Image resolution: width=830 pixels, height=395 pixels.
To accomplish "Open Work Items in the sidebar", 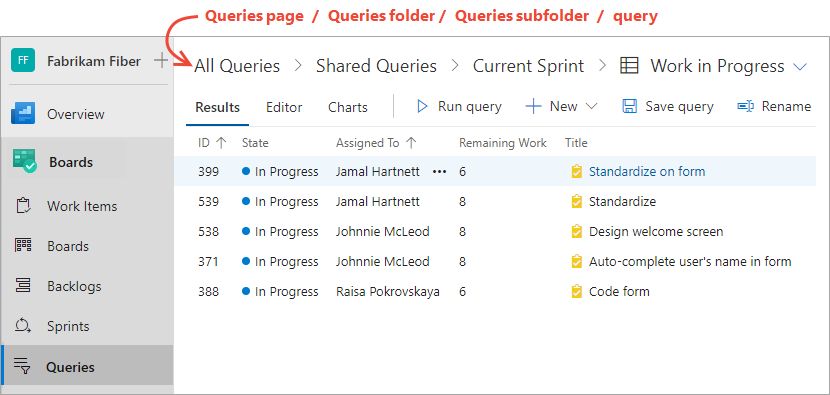I will [x=82, y=207].
